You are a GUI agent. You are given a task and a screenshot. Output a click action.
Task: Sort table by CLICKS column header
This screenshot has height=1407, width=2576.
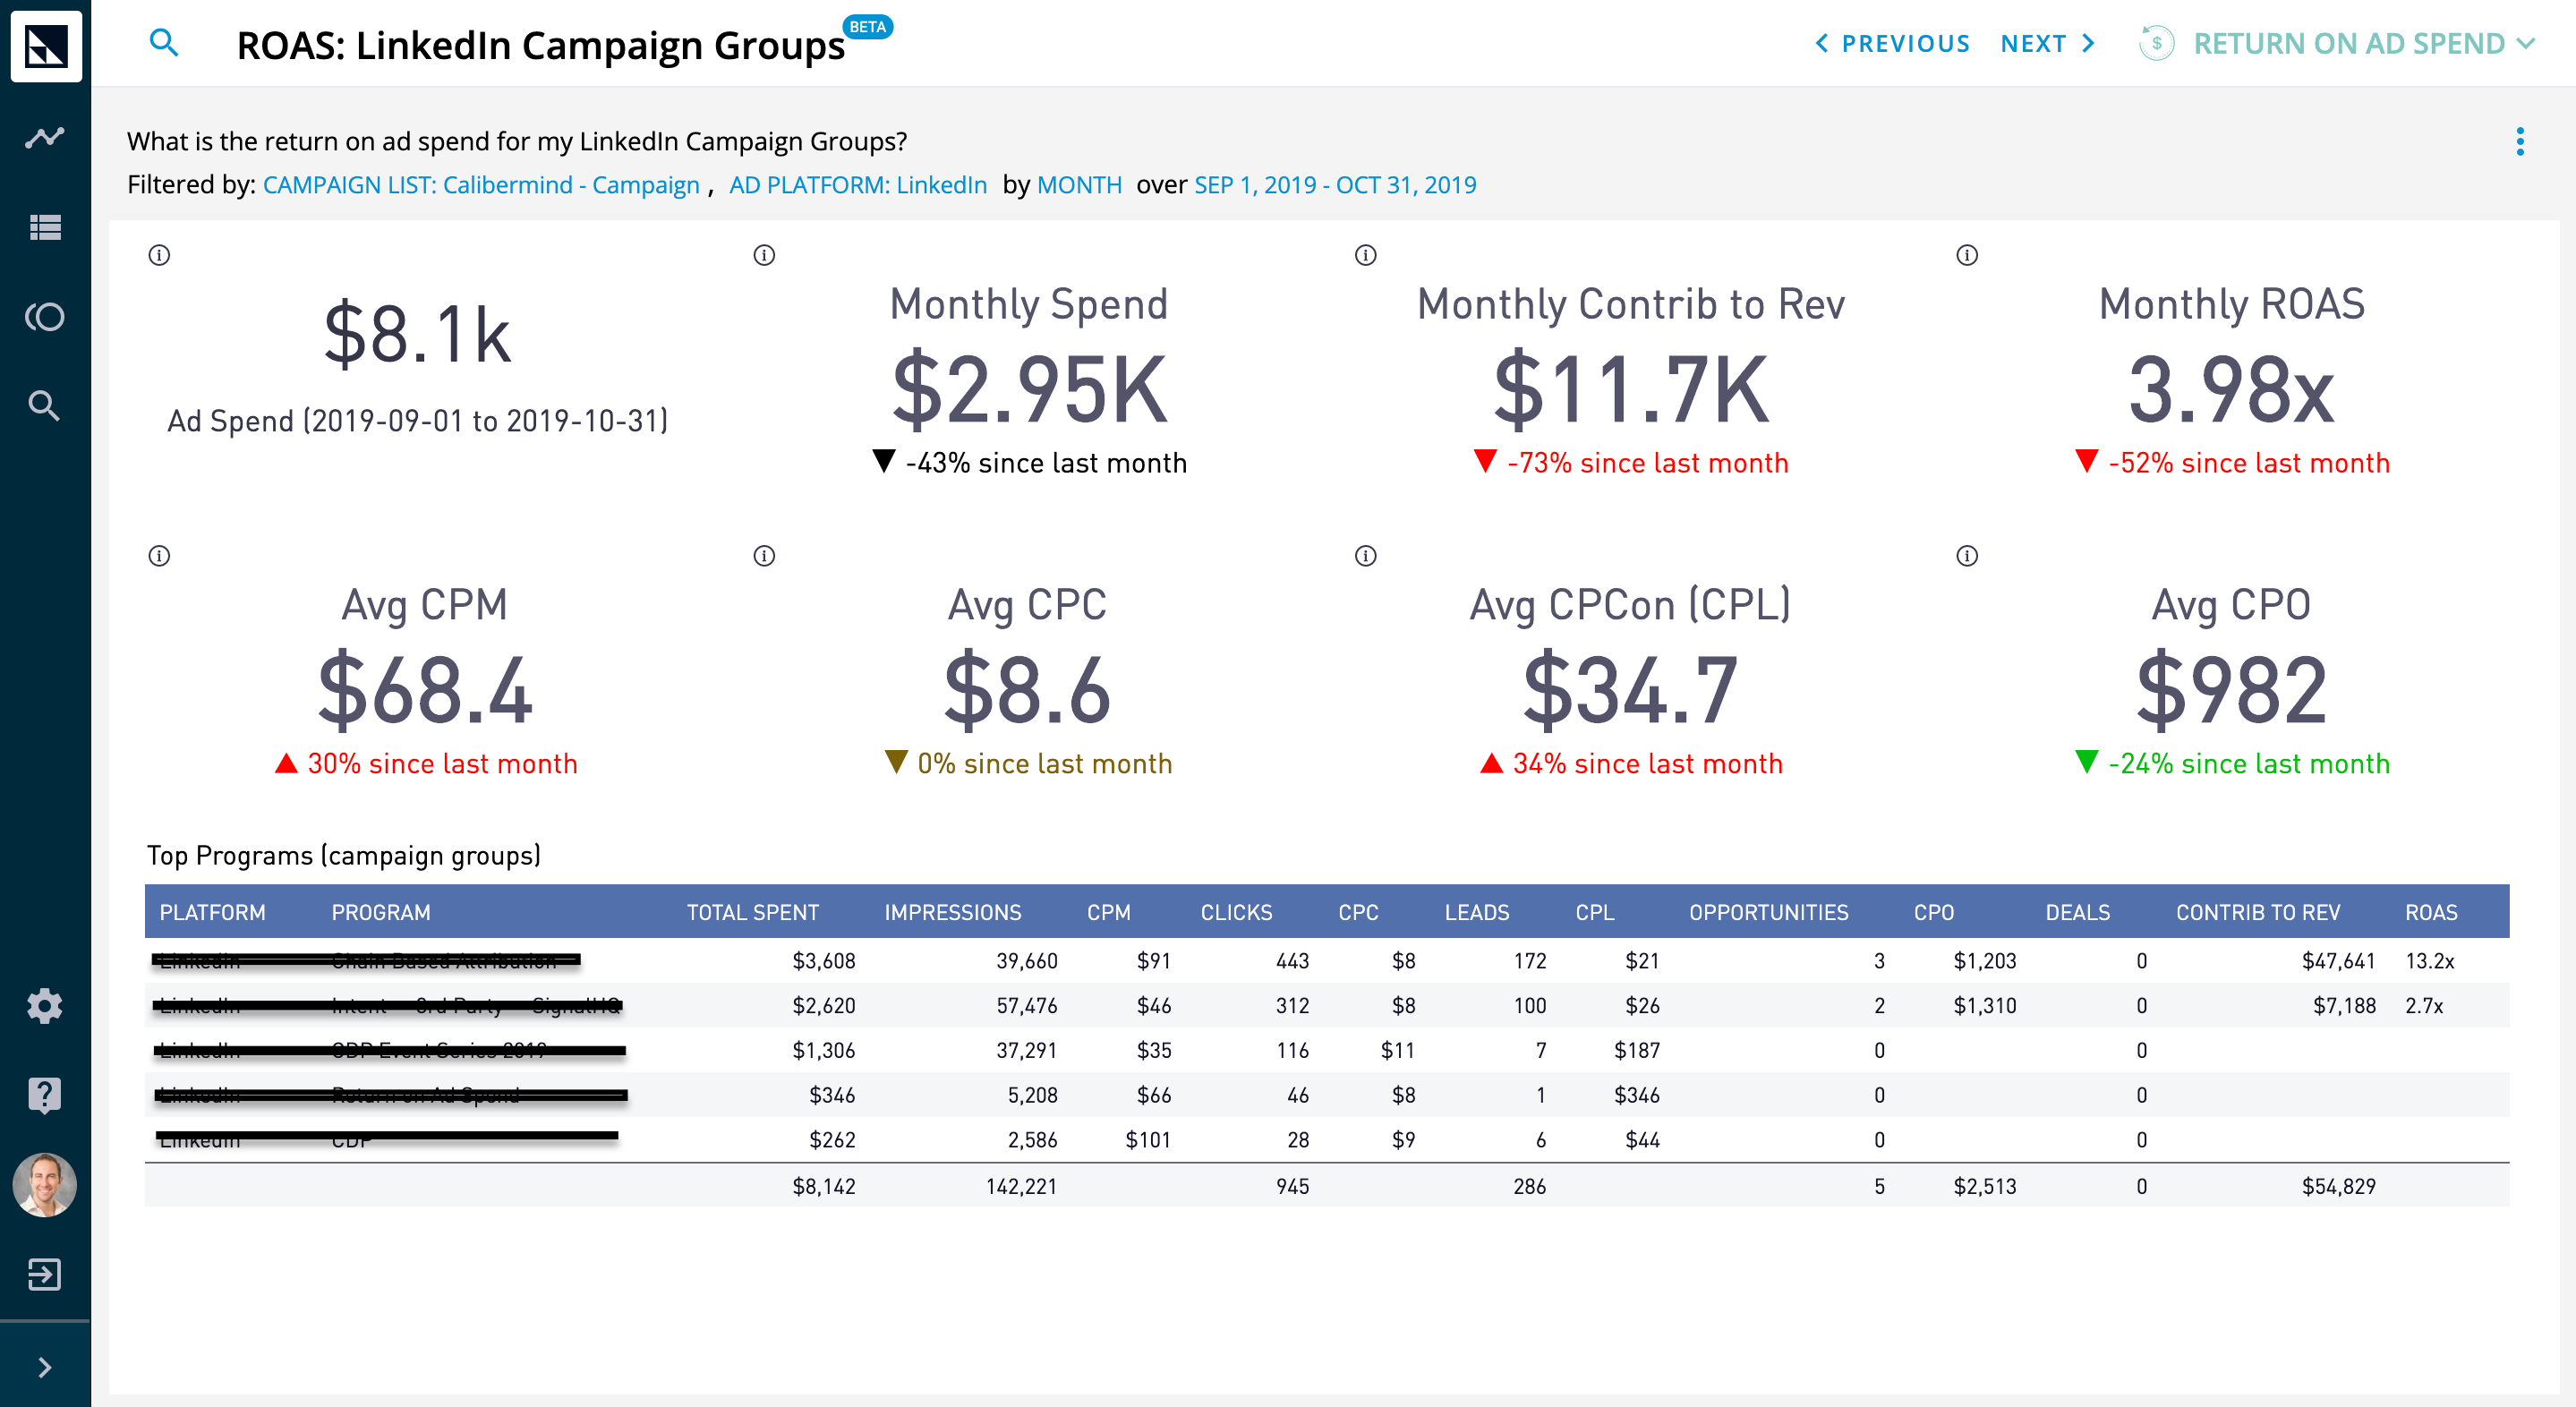tap(1236, 912)
